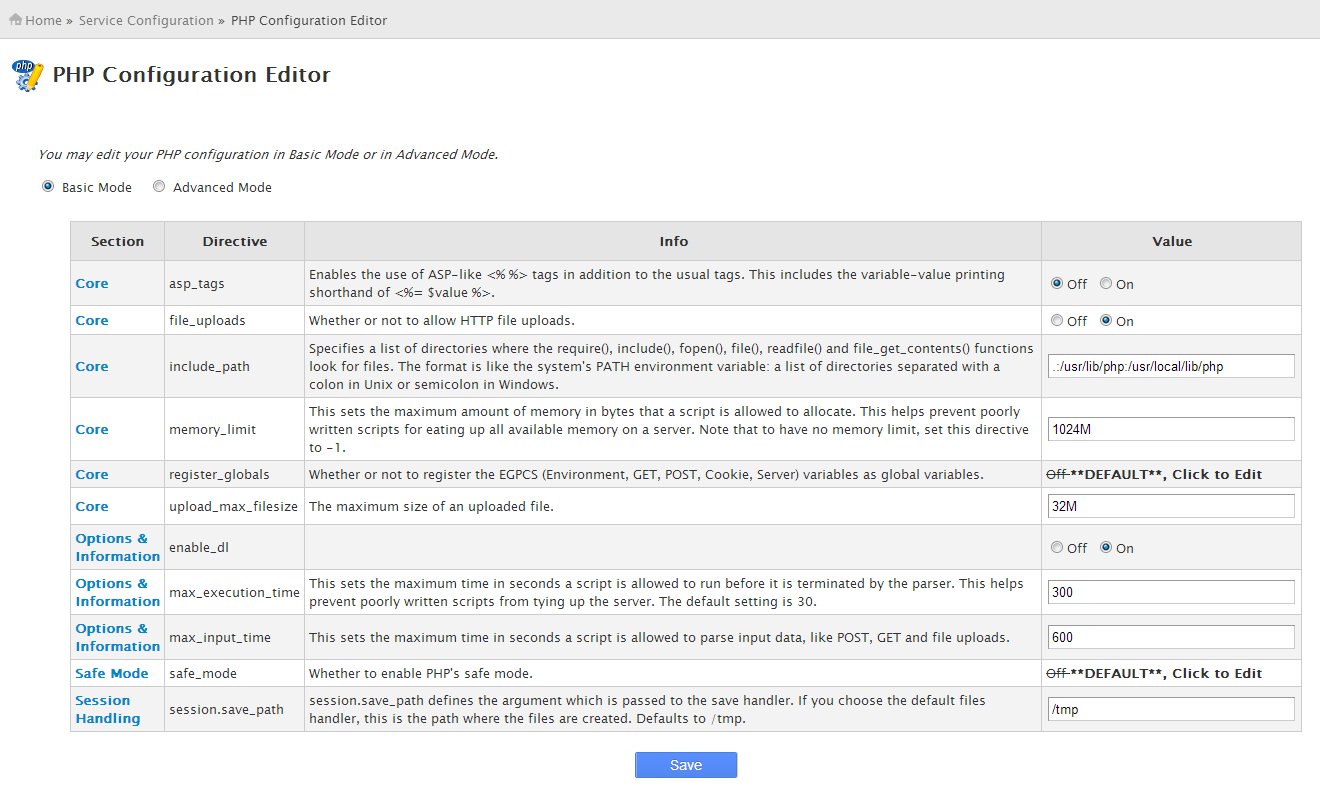
Task: Click the Home icon in breadcrumb
Action: (x=15, y=19)
